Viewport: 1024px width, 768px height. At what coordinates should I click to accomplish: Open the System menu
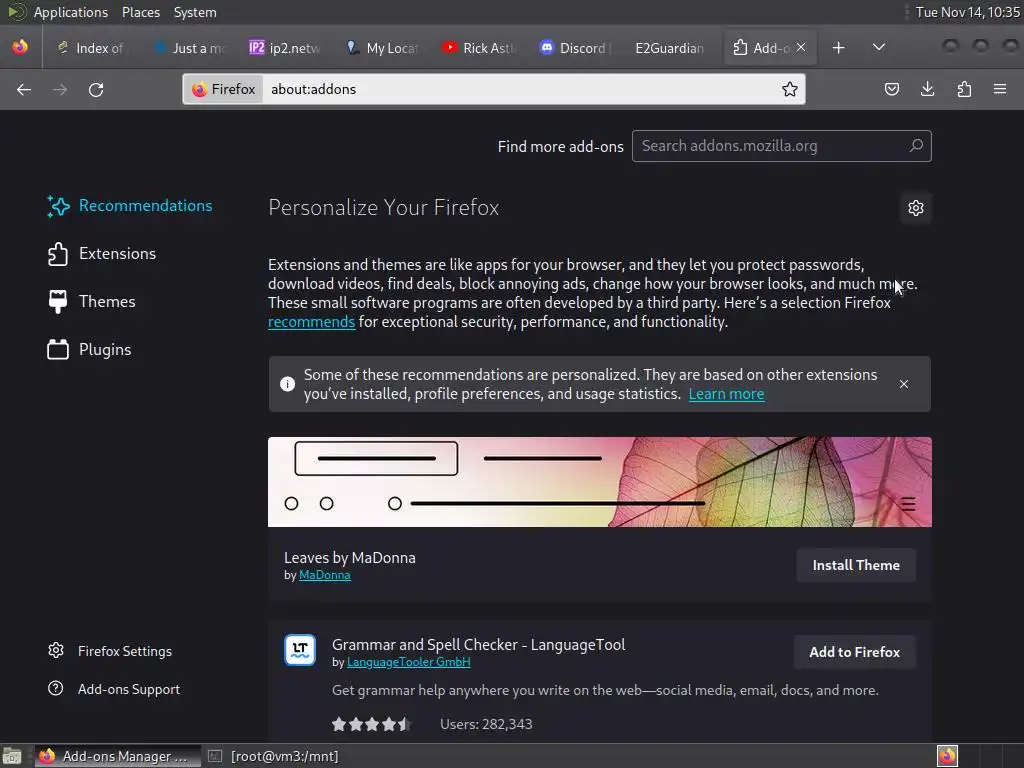pos(195,12)
